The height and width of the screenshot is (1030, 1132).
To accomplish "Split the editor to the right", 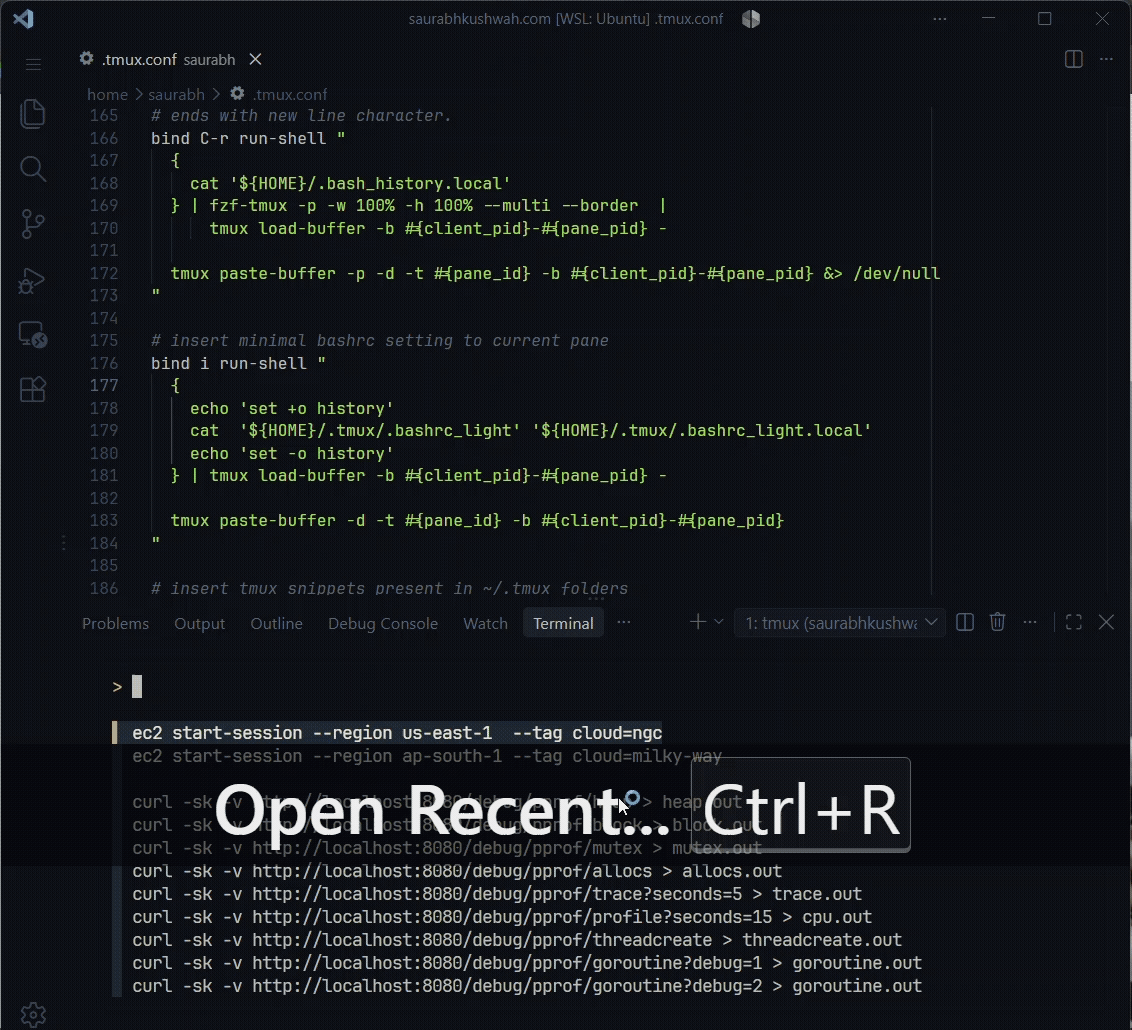I will click(x=1074, y=59).
